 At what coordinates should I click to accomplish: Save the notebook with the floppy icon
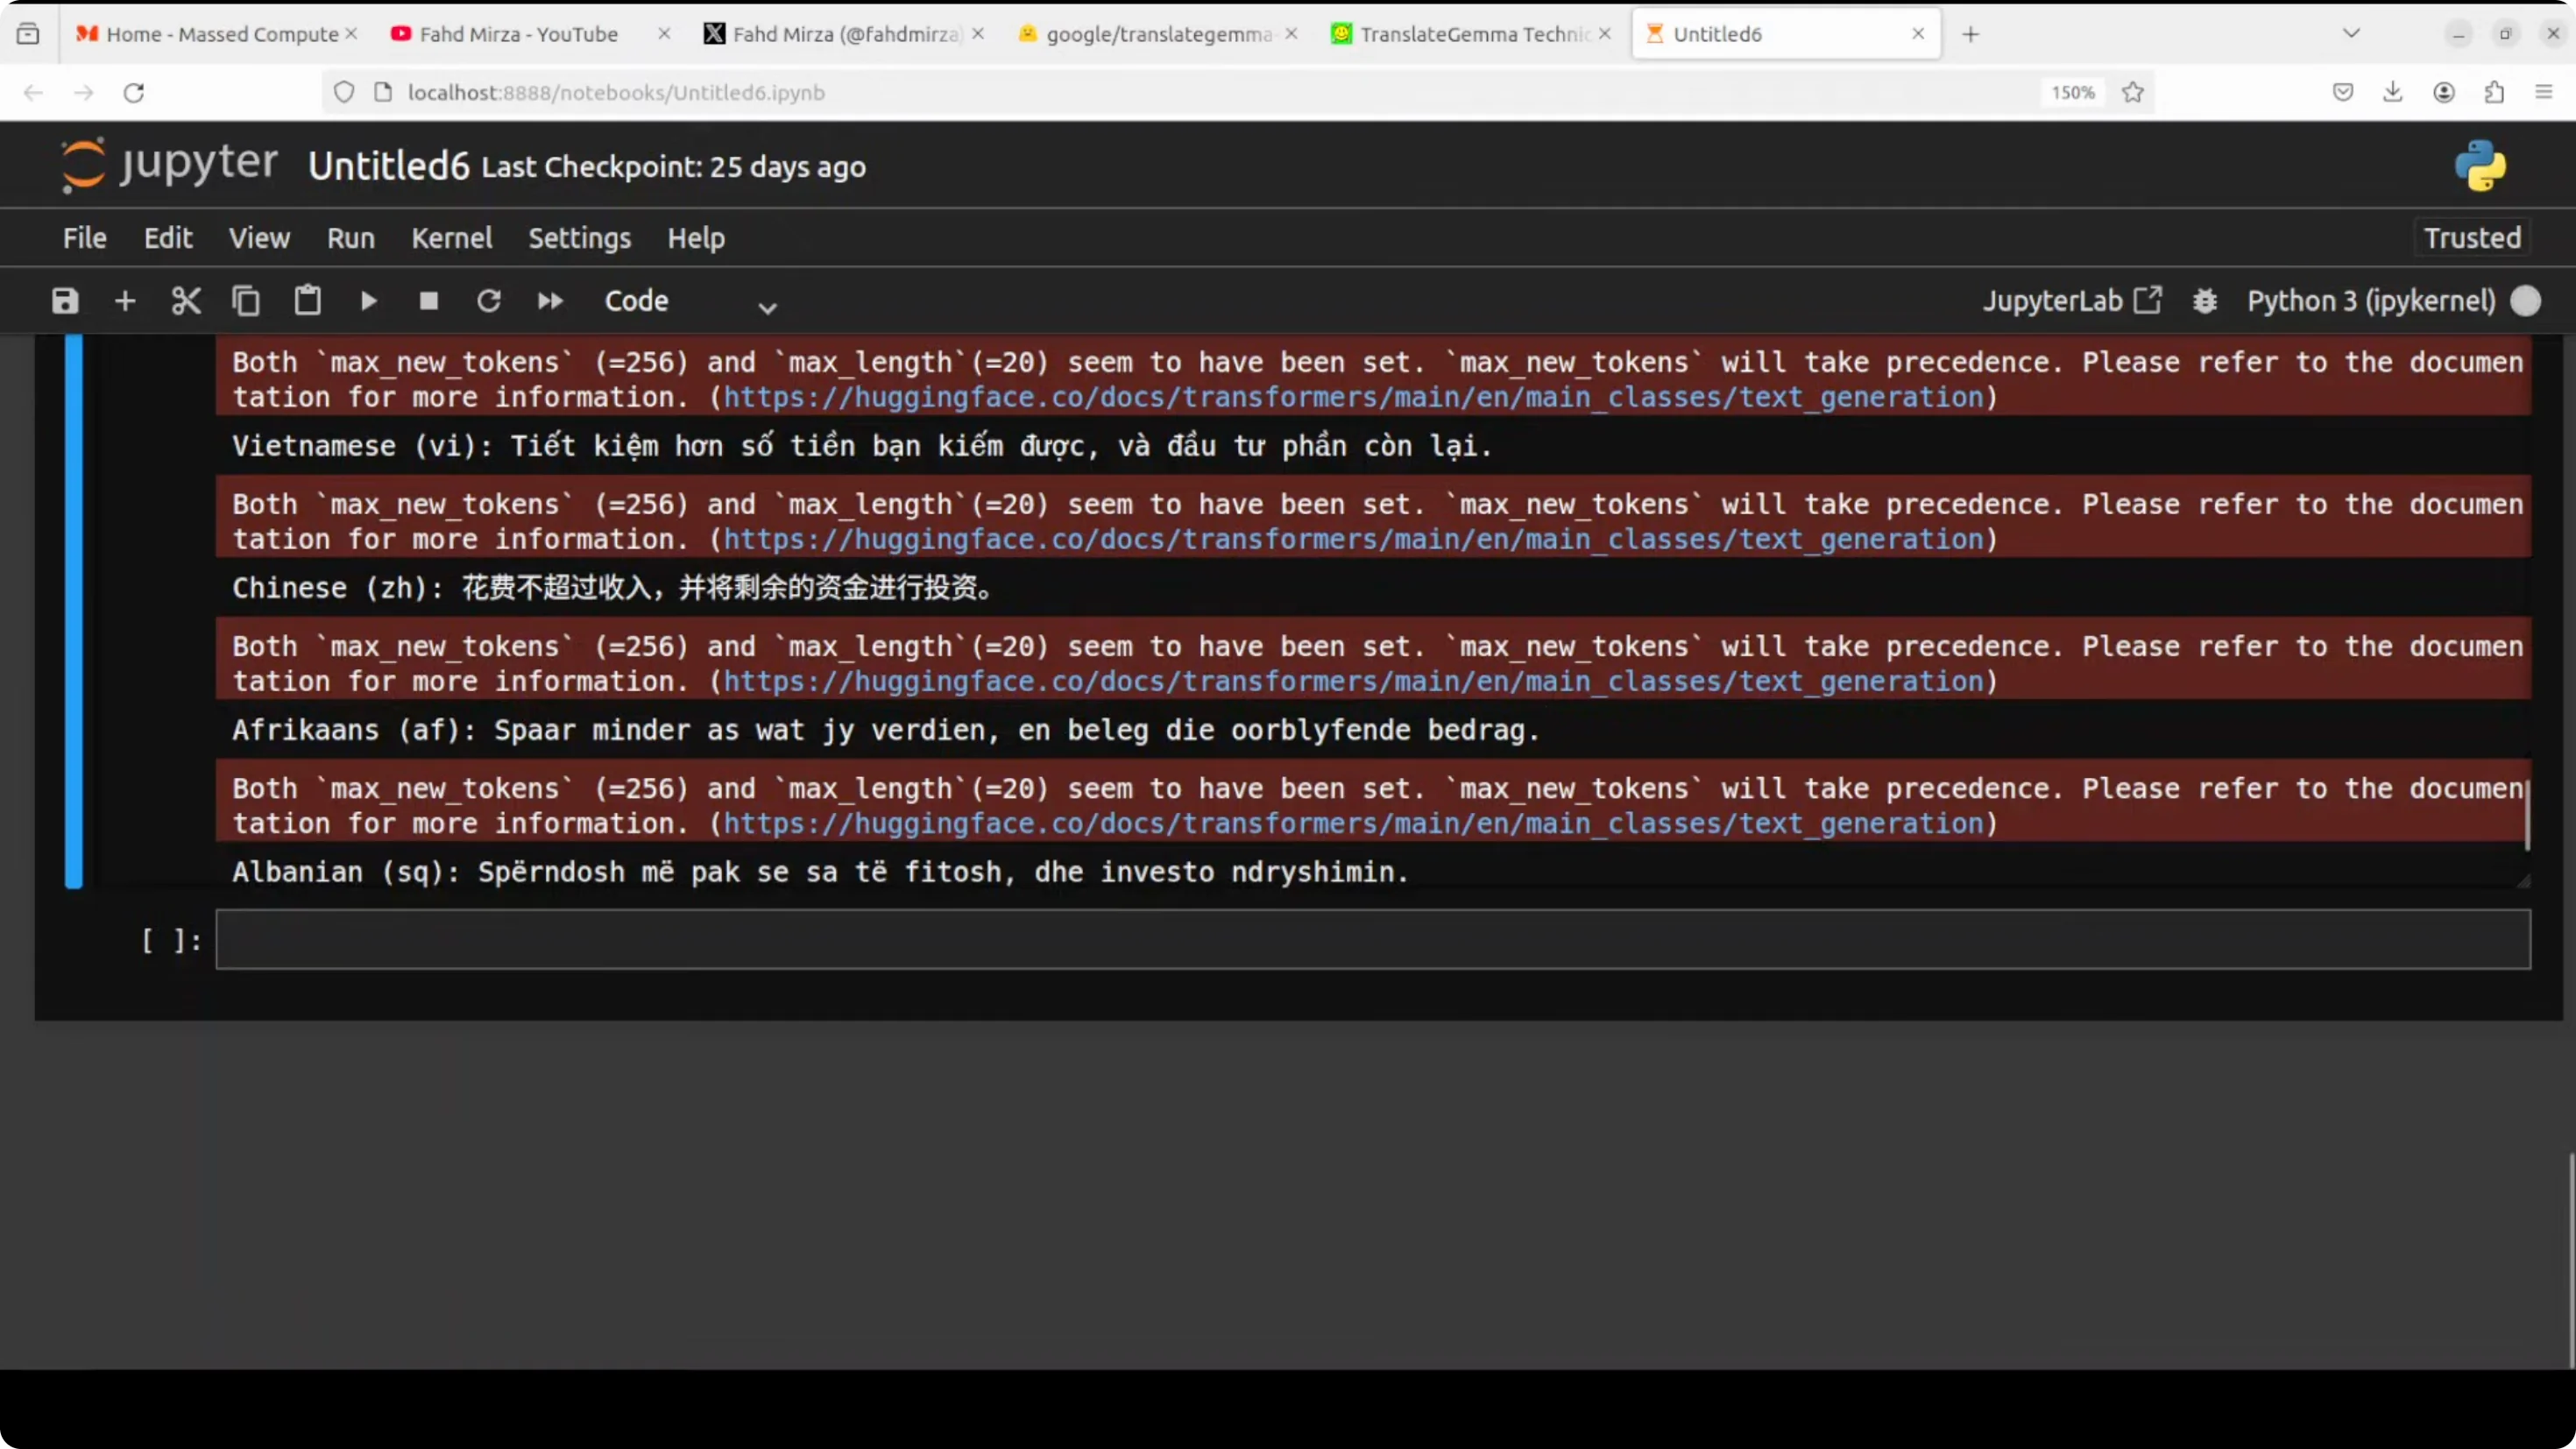point(65,301)
